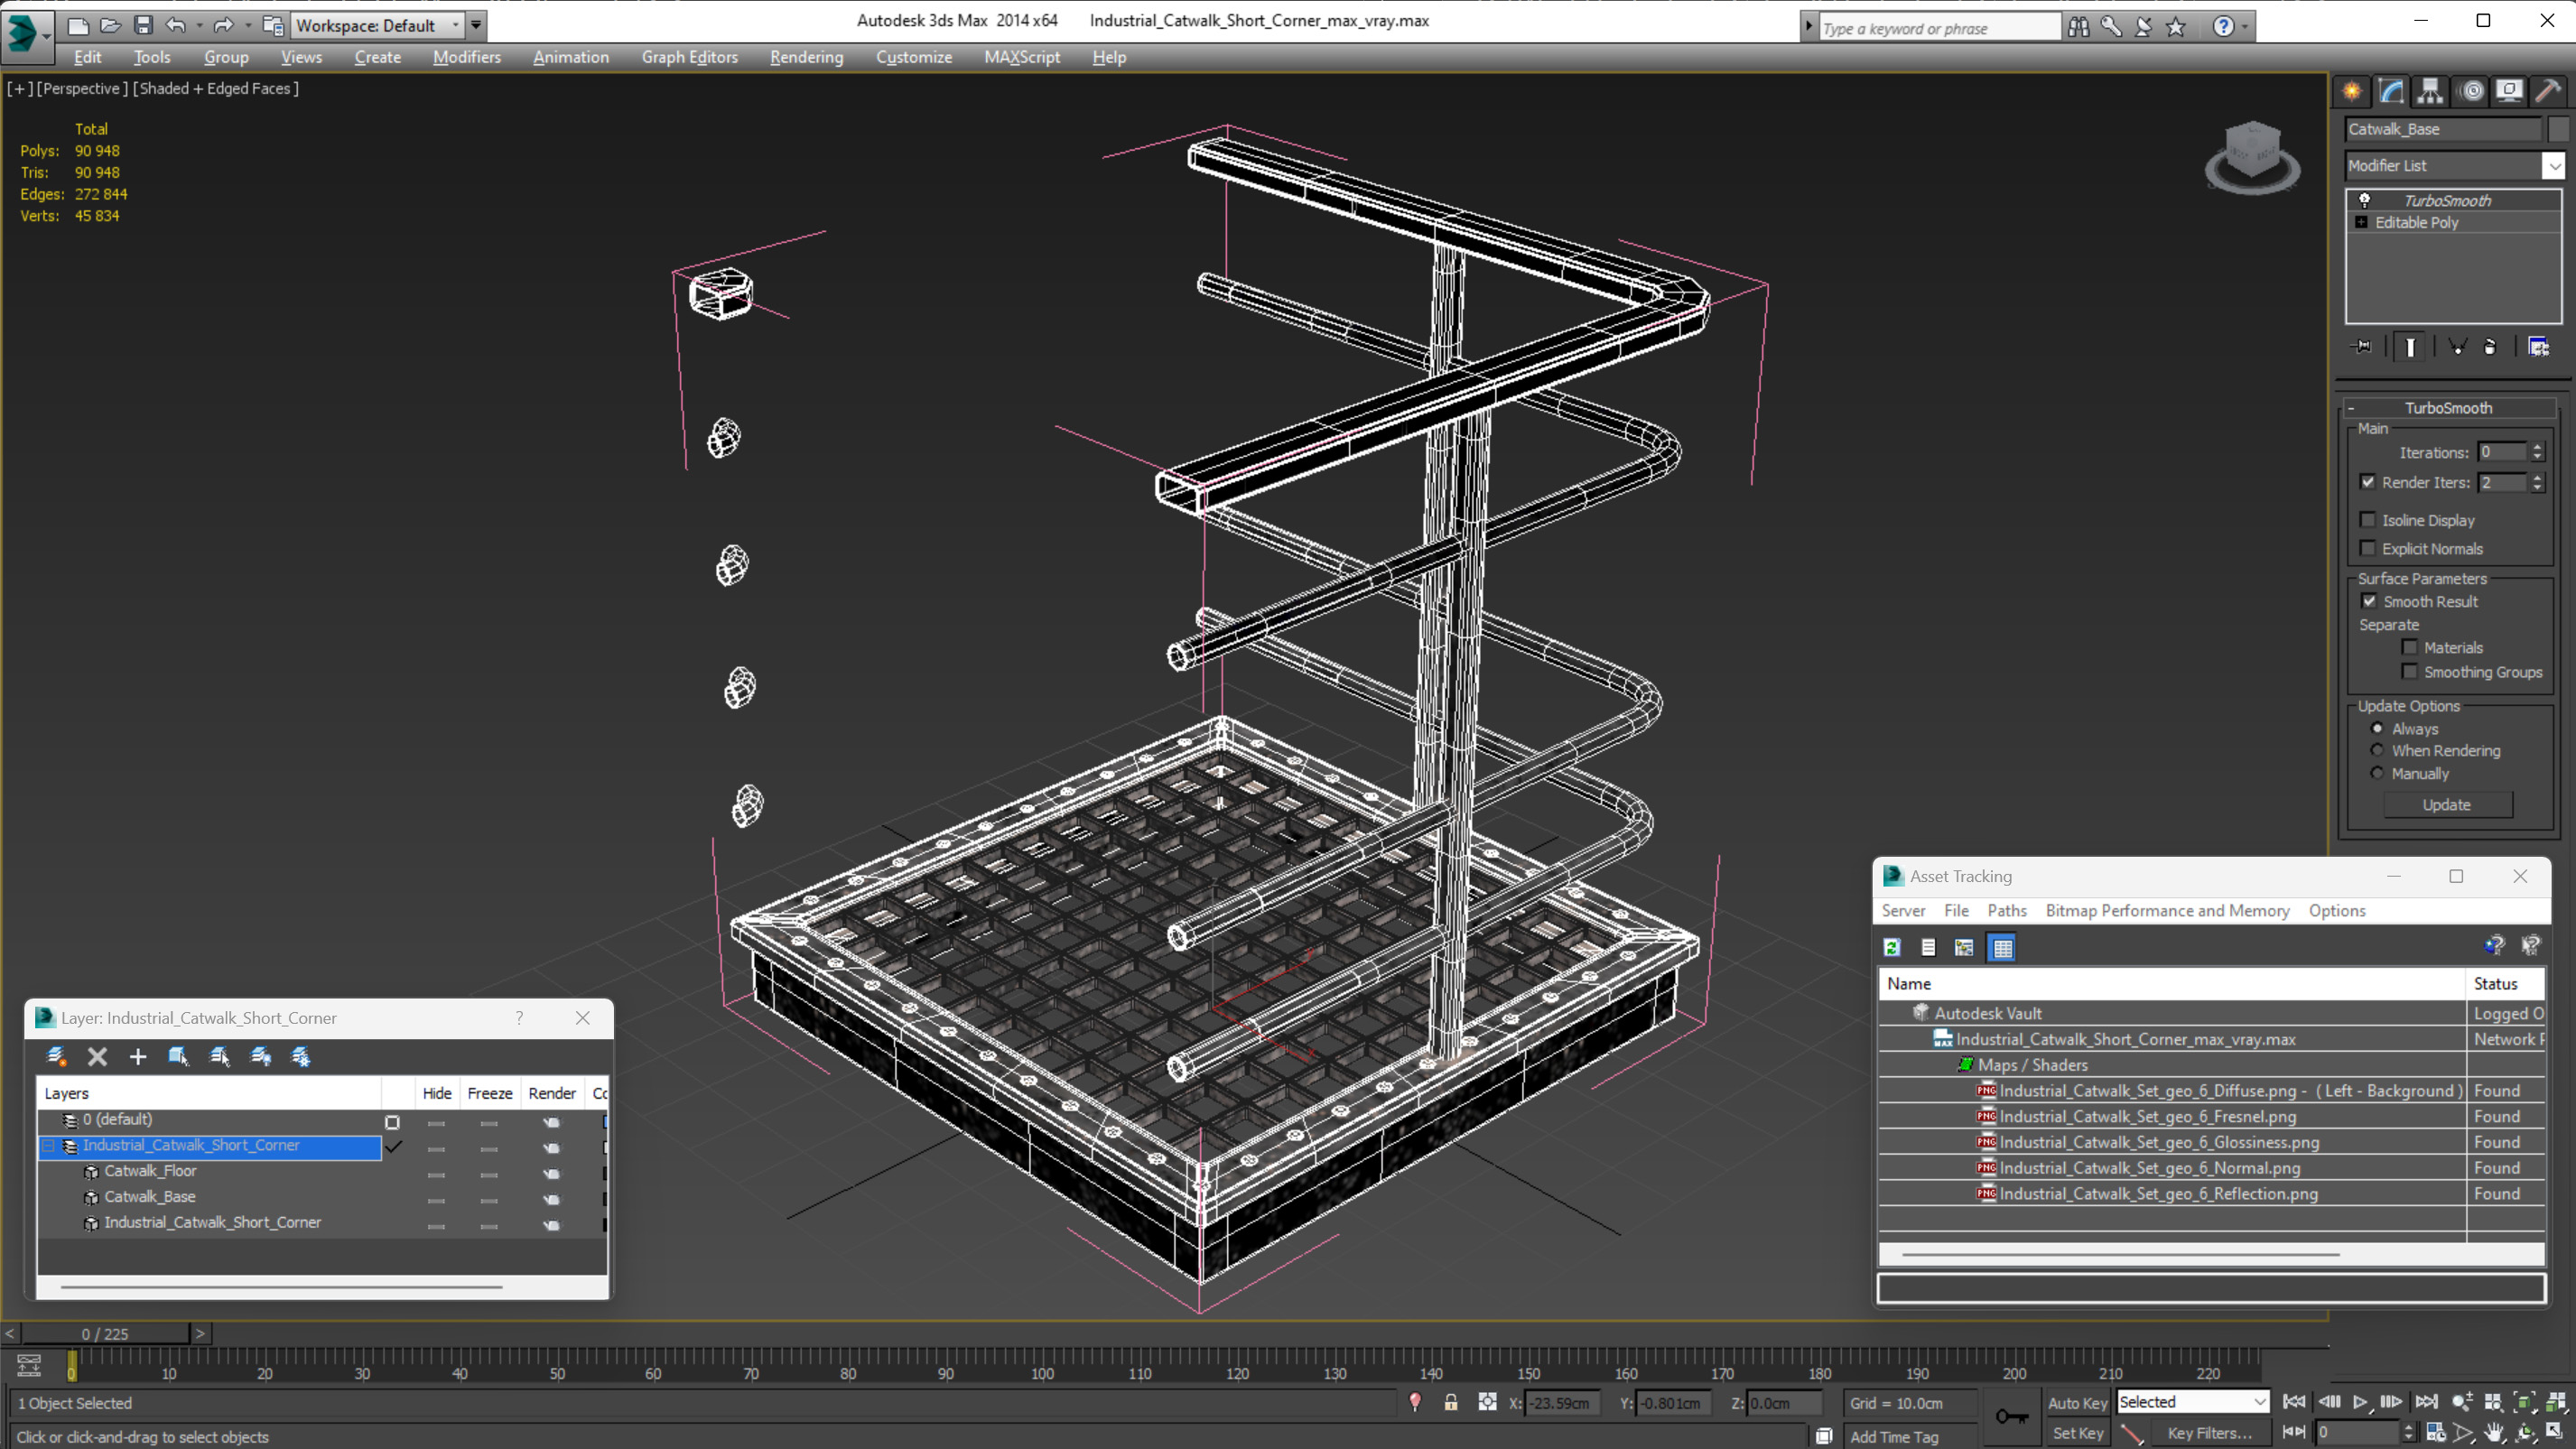Open Bitmap Performance and Memory menu

click(x=2167, y=910)
